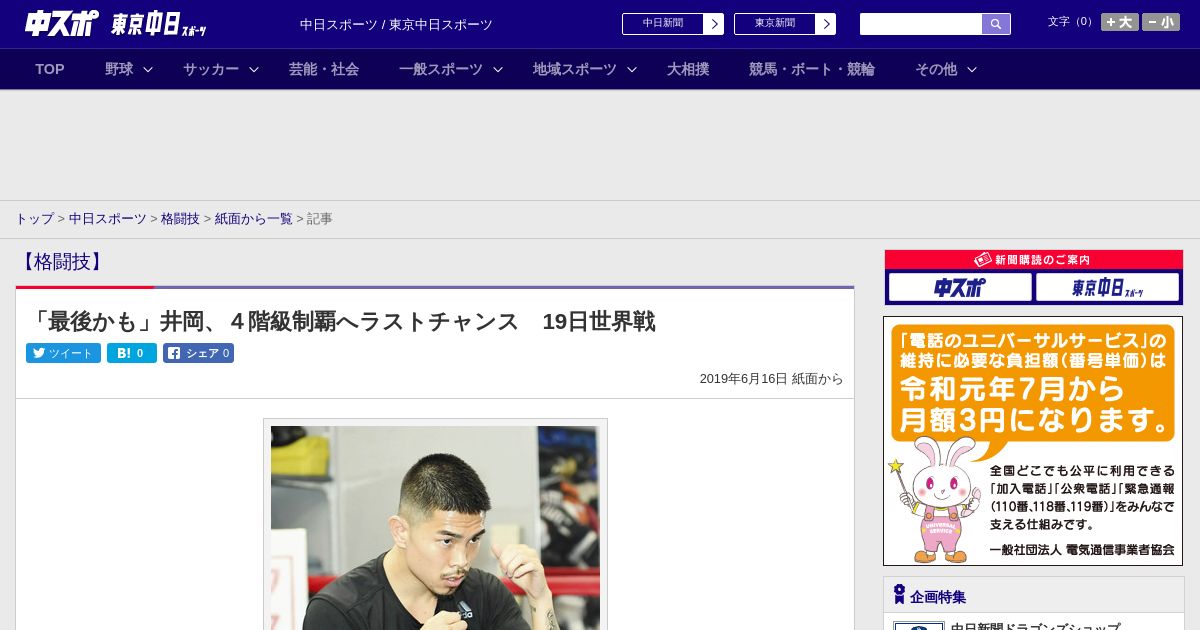
Task: Click the 文字（0）text size label
Action: click(x=1072, y=22)
